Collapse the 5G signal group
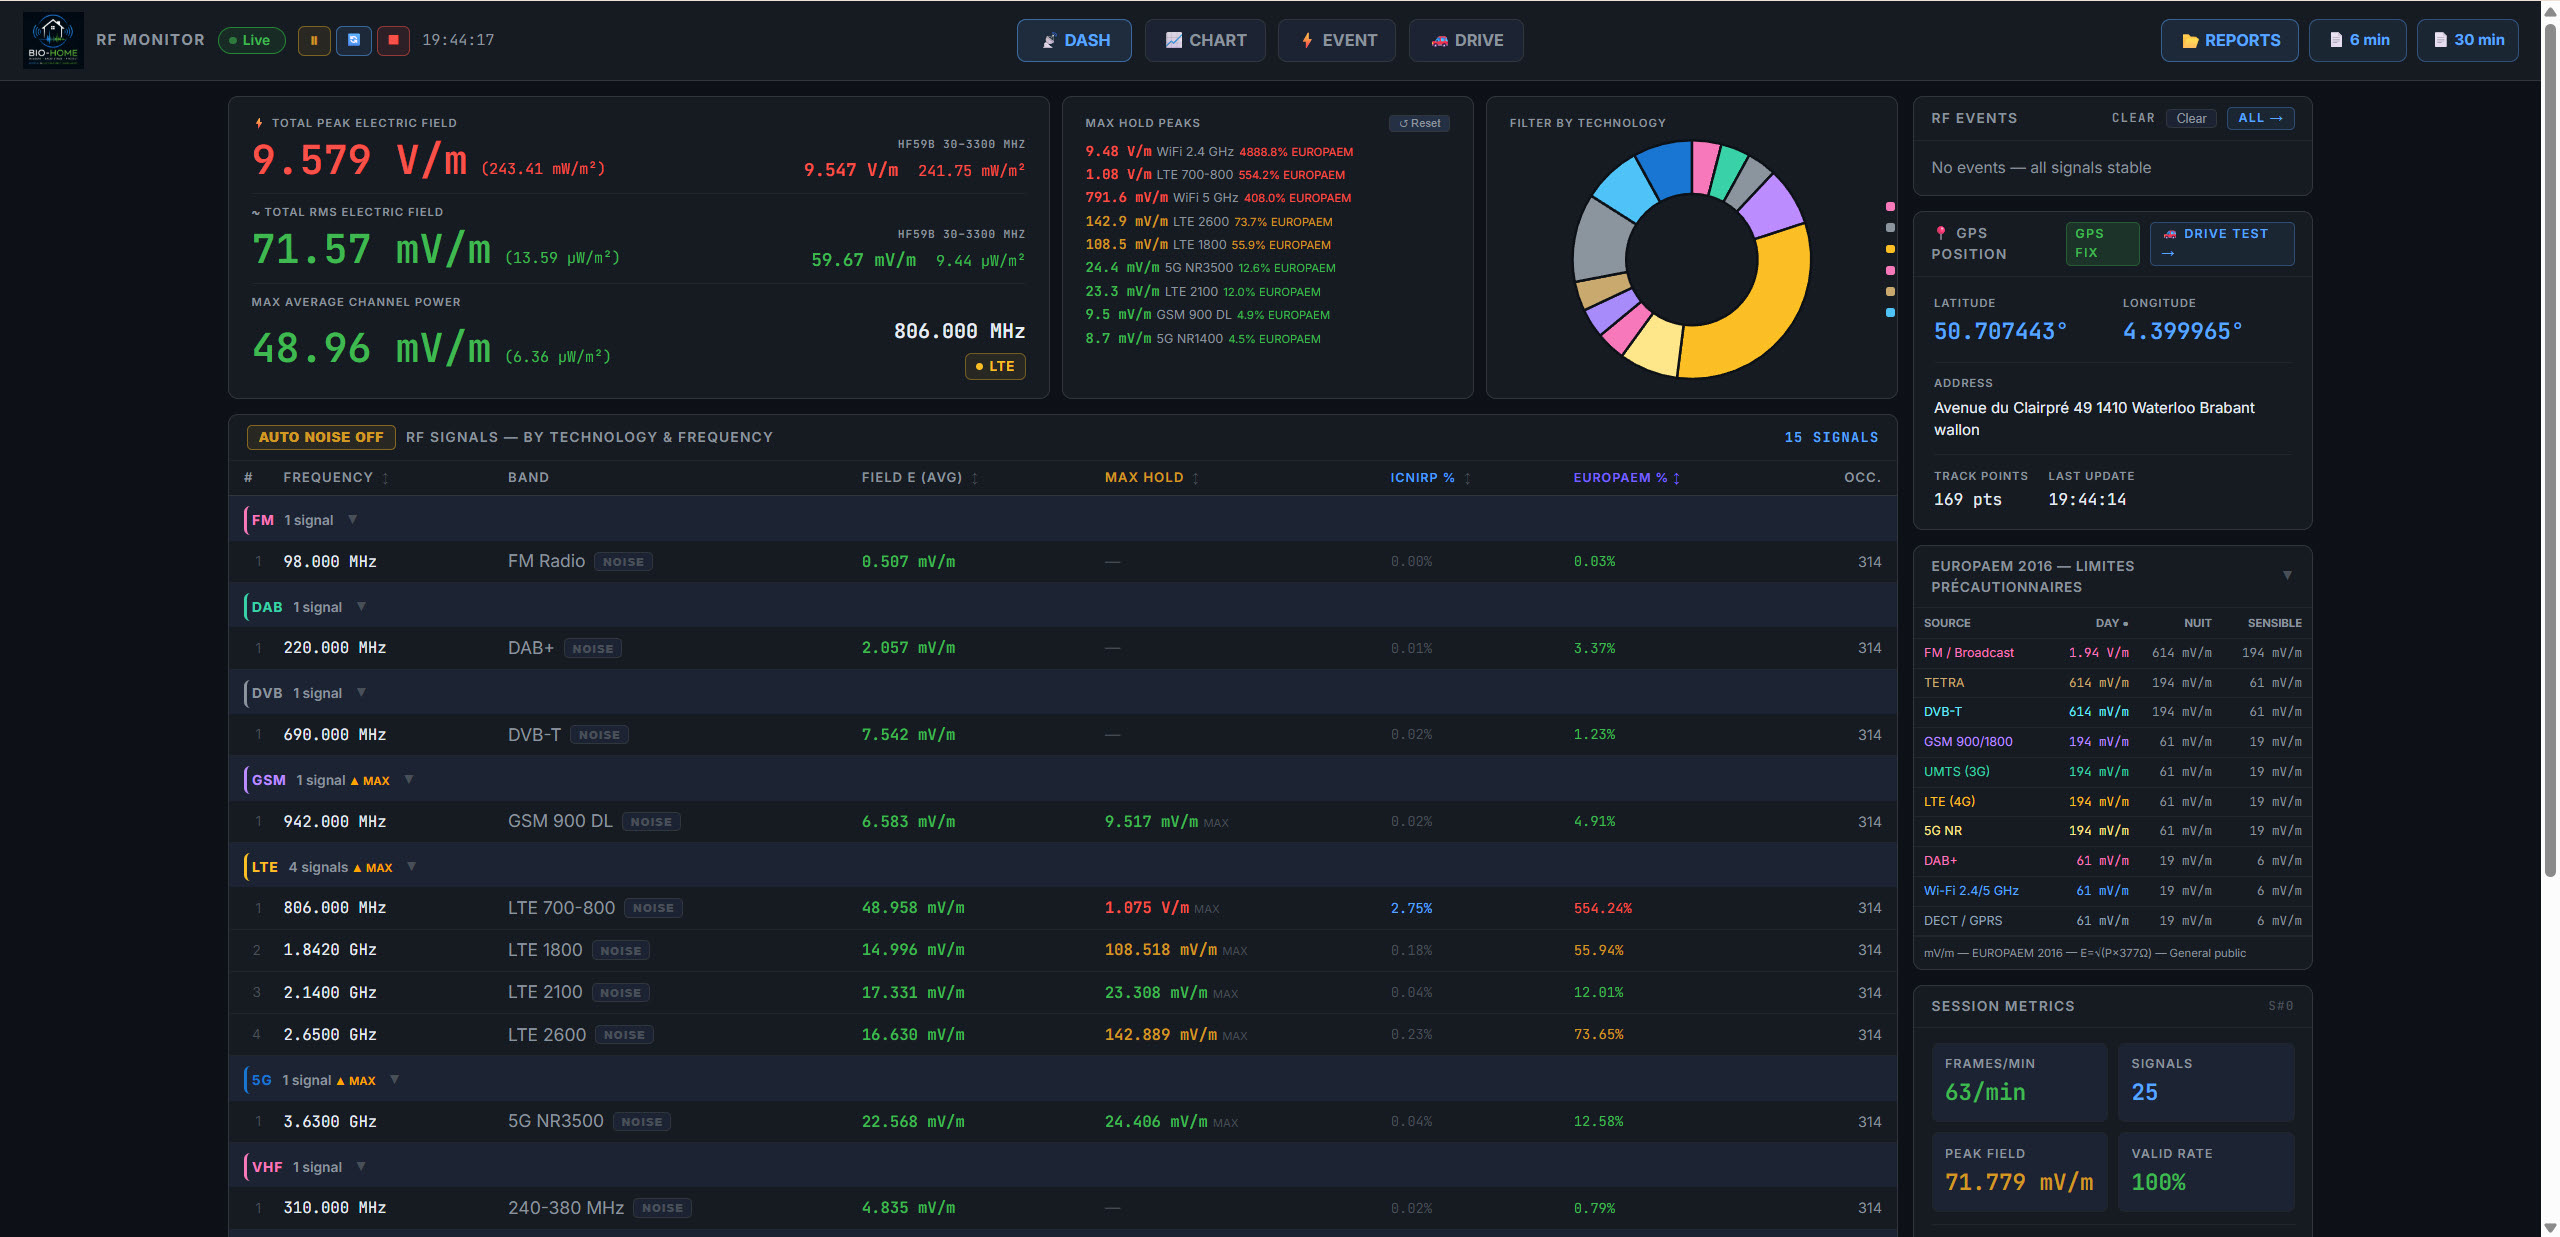 click(394, 1080)
